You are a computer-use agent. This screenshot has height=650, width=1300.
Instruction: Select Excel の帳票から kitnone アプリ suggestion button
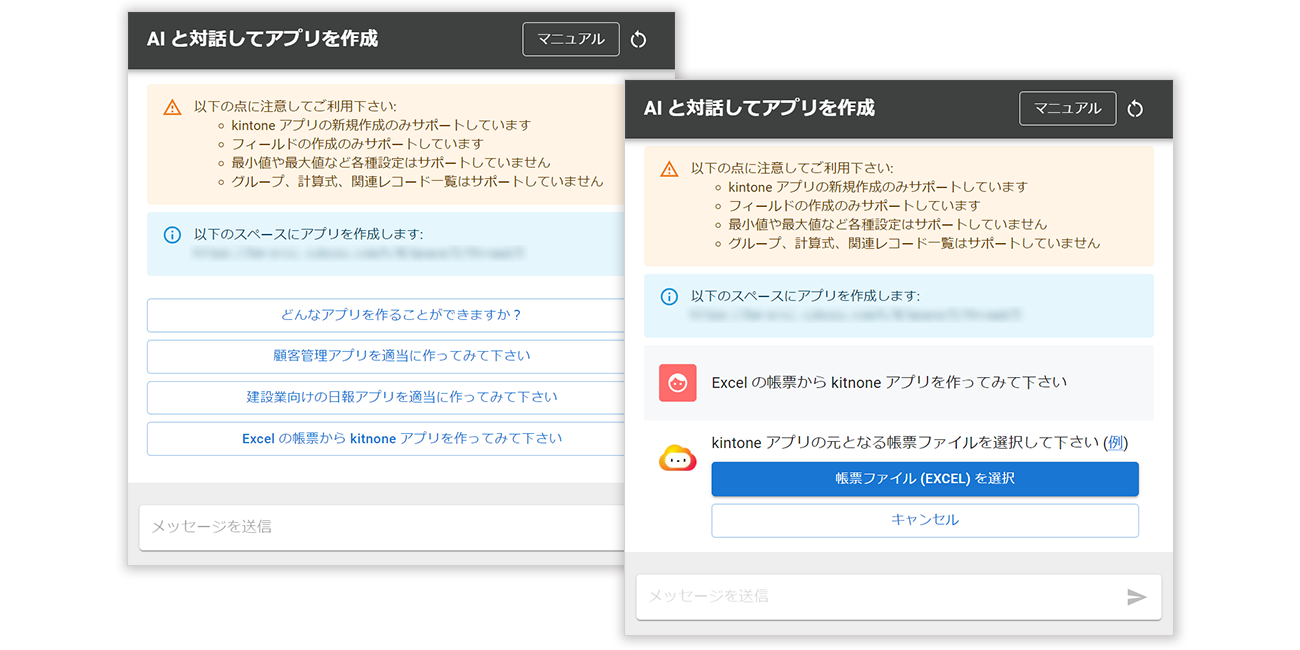[386, 438]
